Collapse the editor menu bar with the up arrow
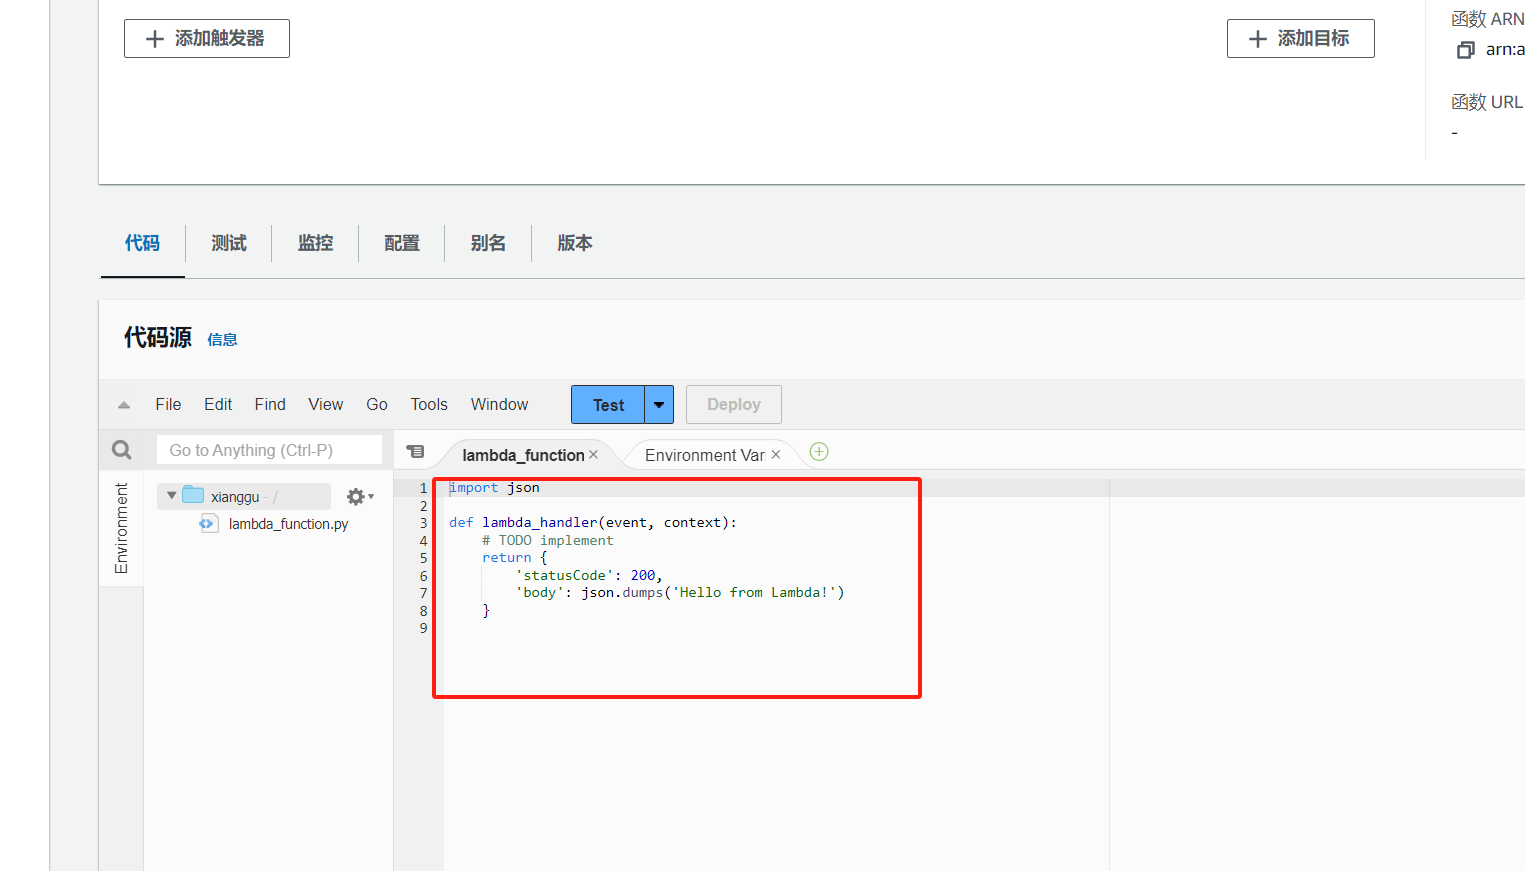Screen dimensions: 1525x871 124,405
